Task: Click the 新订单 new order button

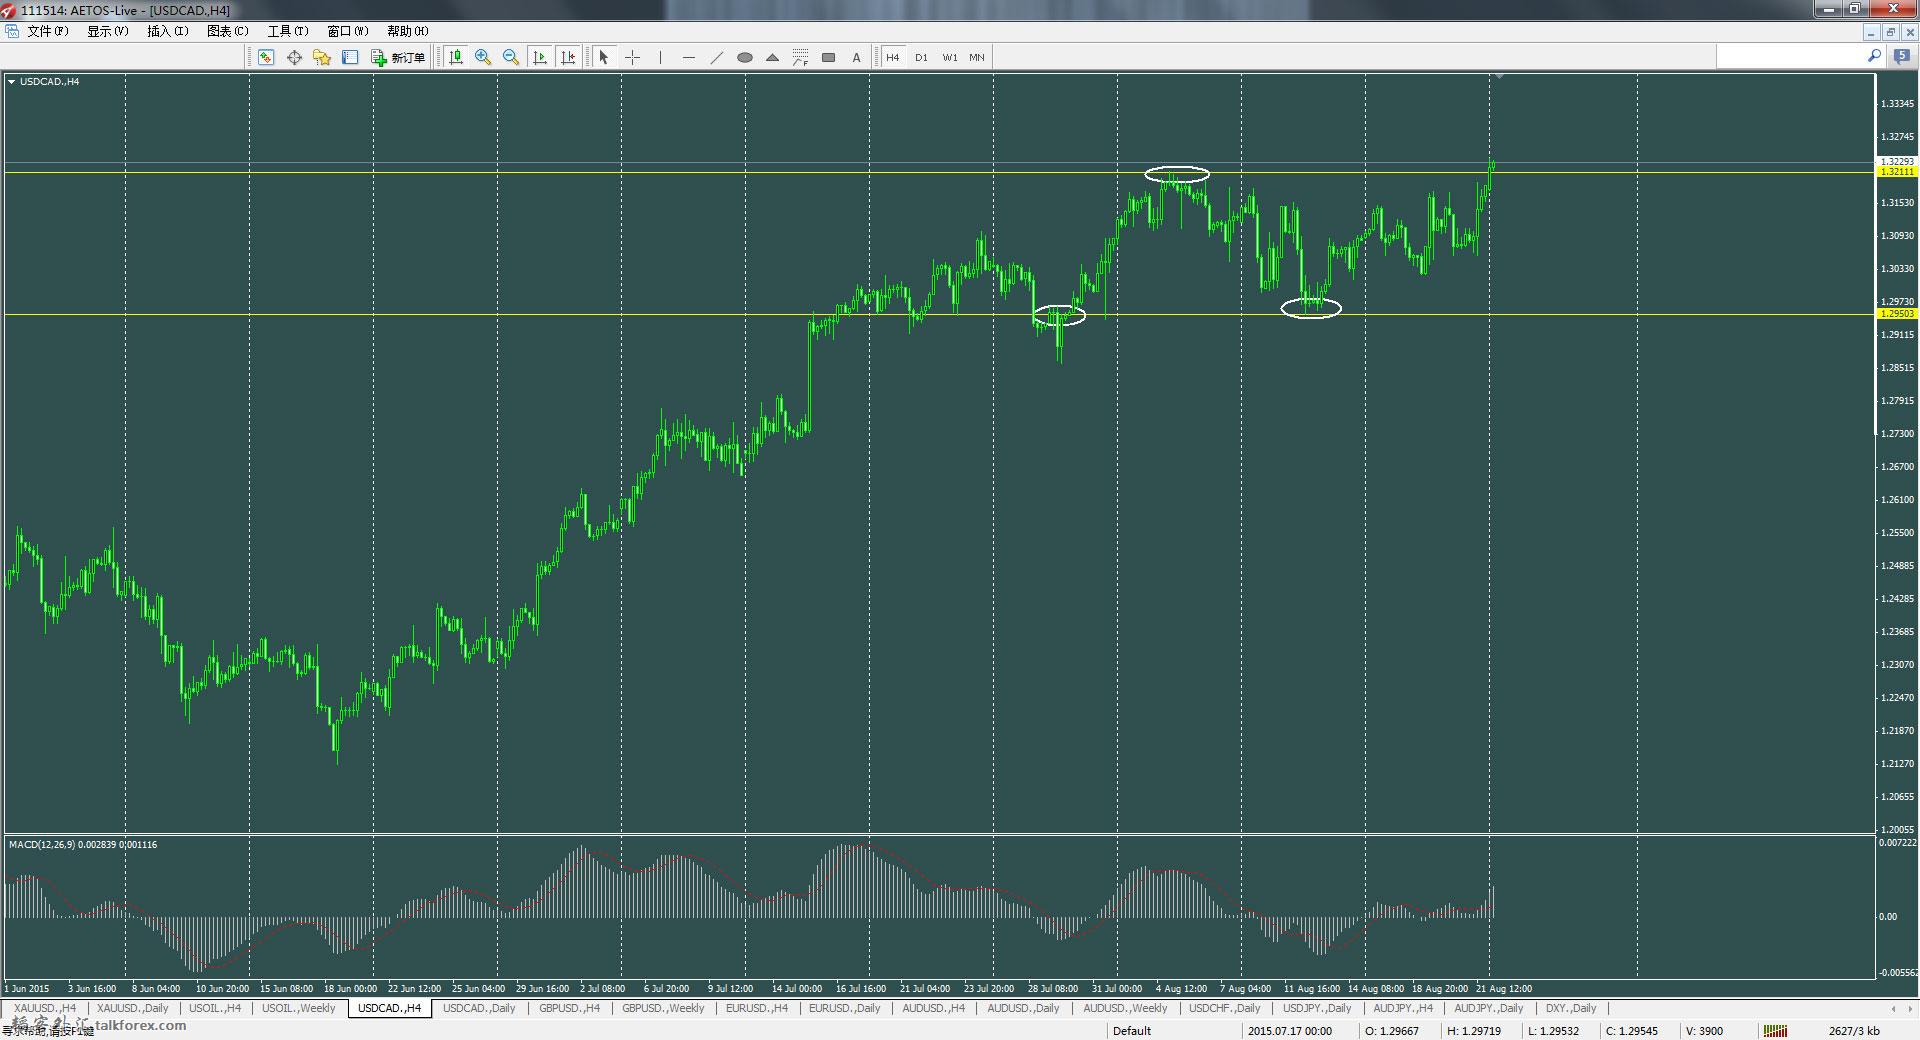Action: click(398, 57)
